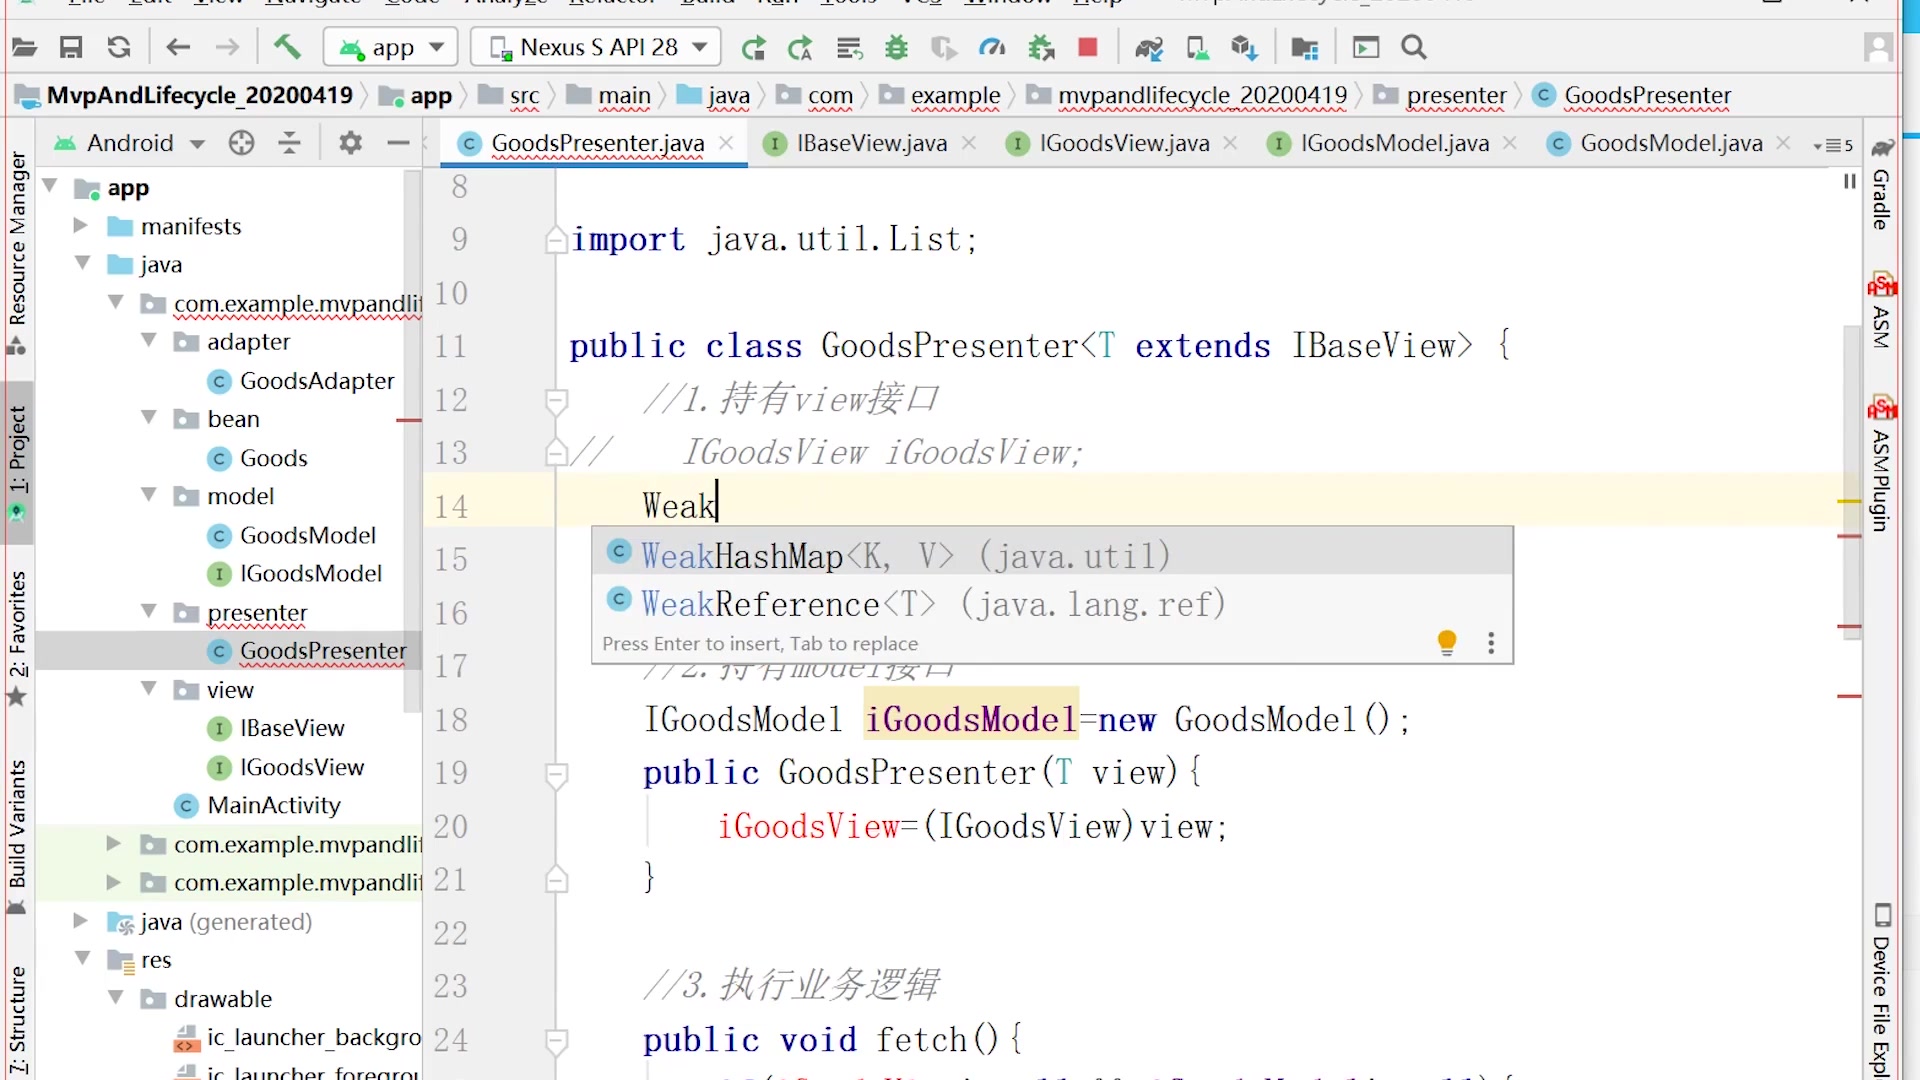1920x1080 pixels.
Task: Click the Search Everywhere magnifier
Action: [x=1414, y=47]
